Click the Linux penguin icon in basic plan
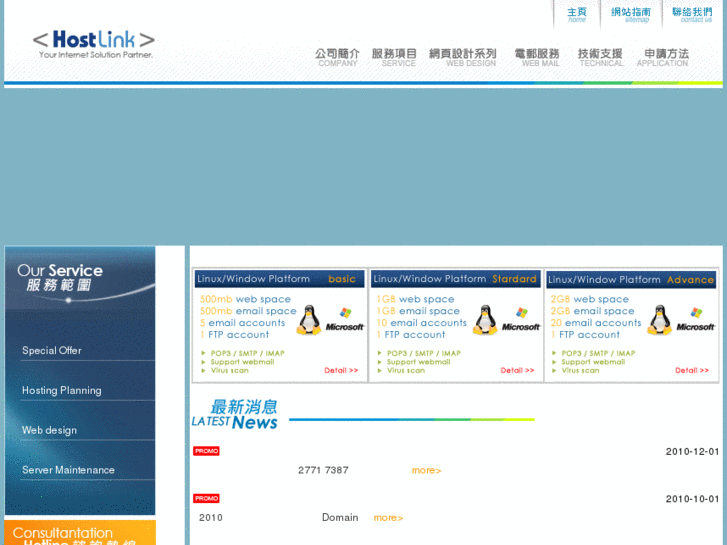The image size is (727, 545). (x=309, y=320)
